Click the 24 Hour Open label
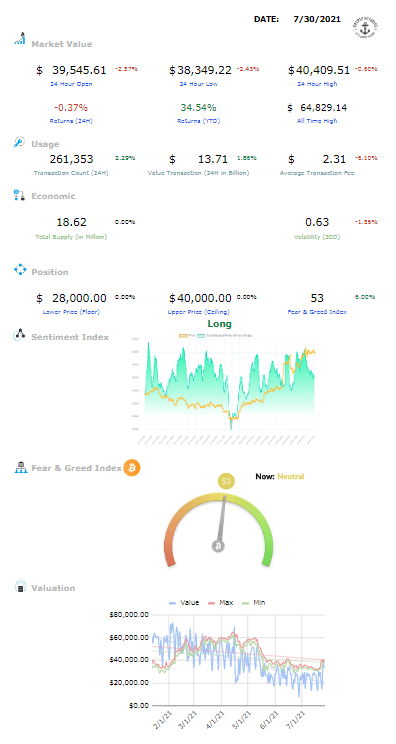Screen dimensions: 396x744 click(x=71, y=84)
